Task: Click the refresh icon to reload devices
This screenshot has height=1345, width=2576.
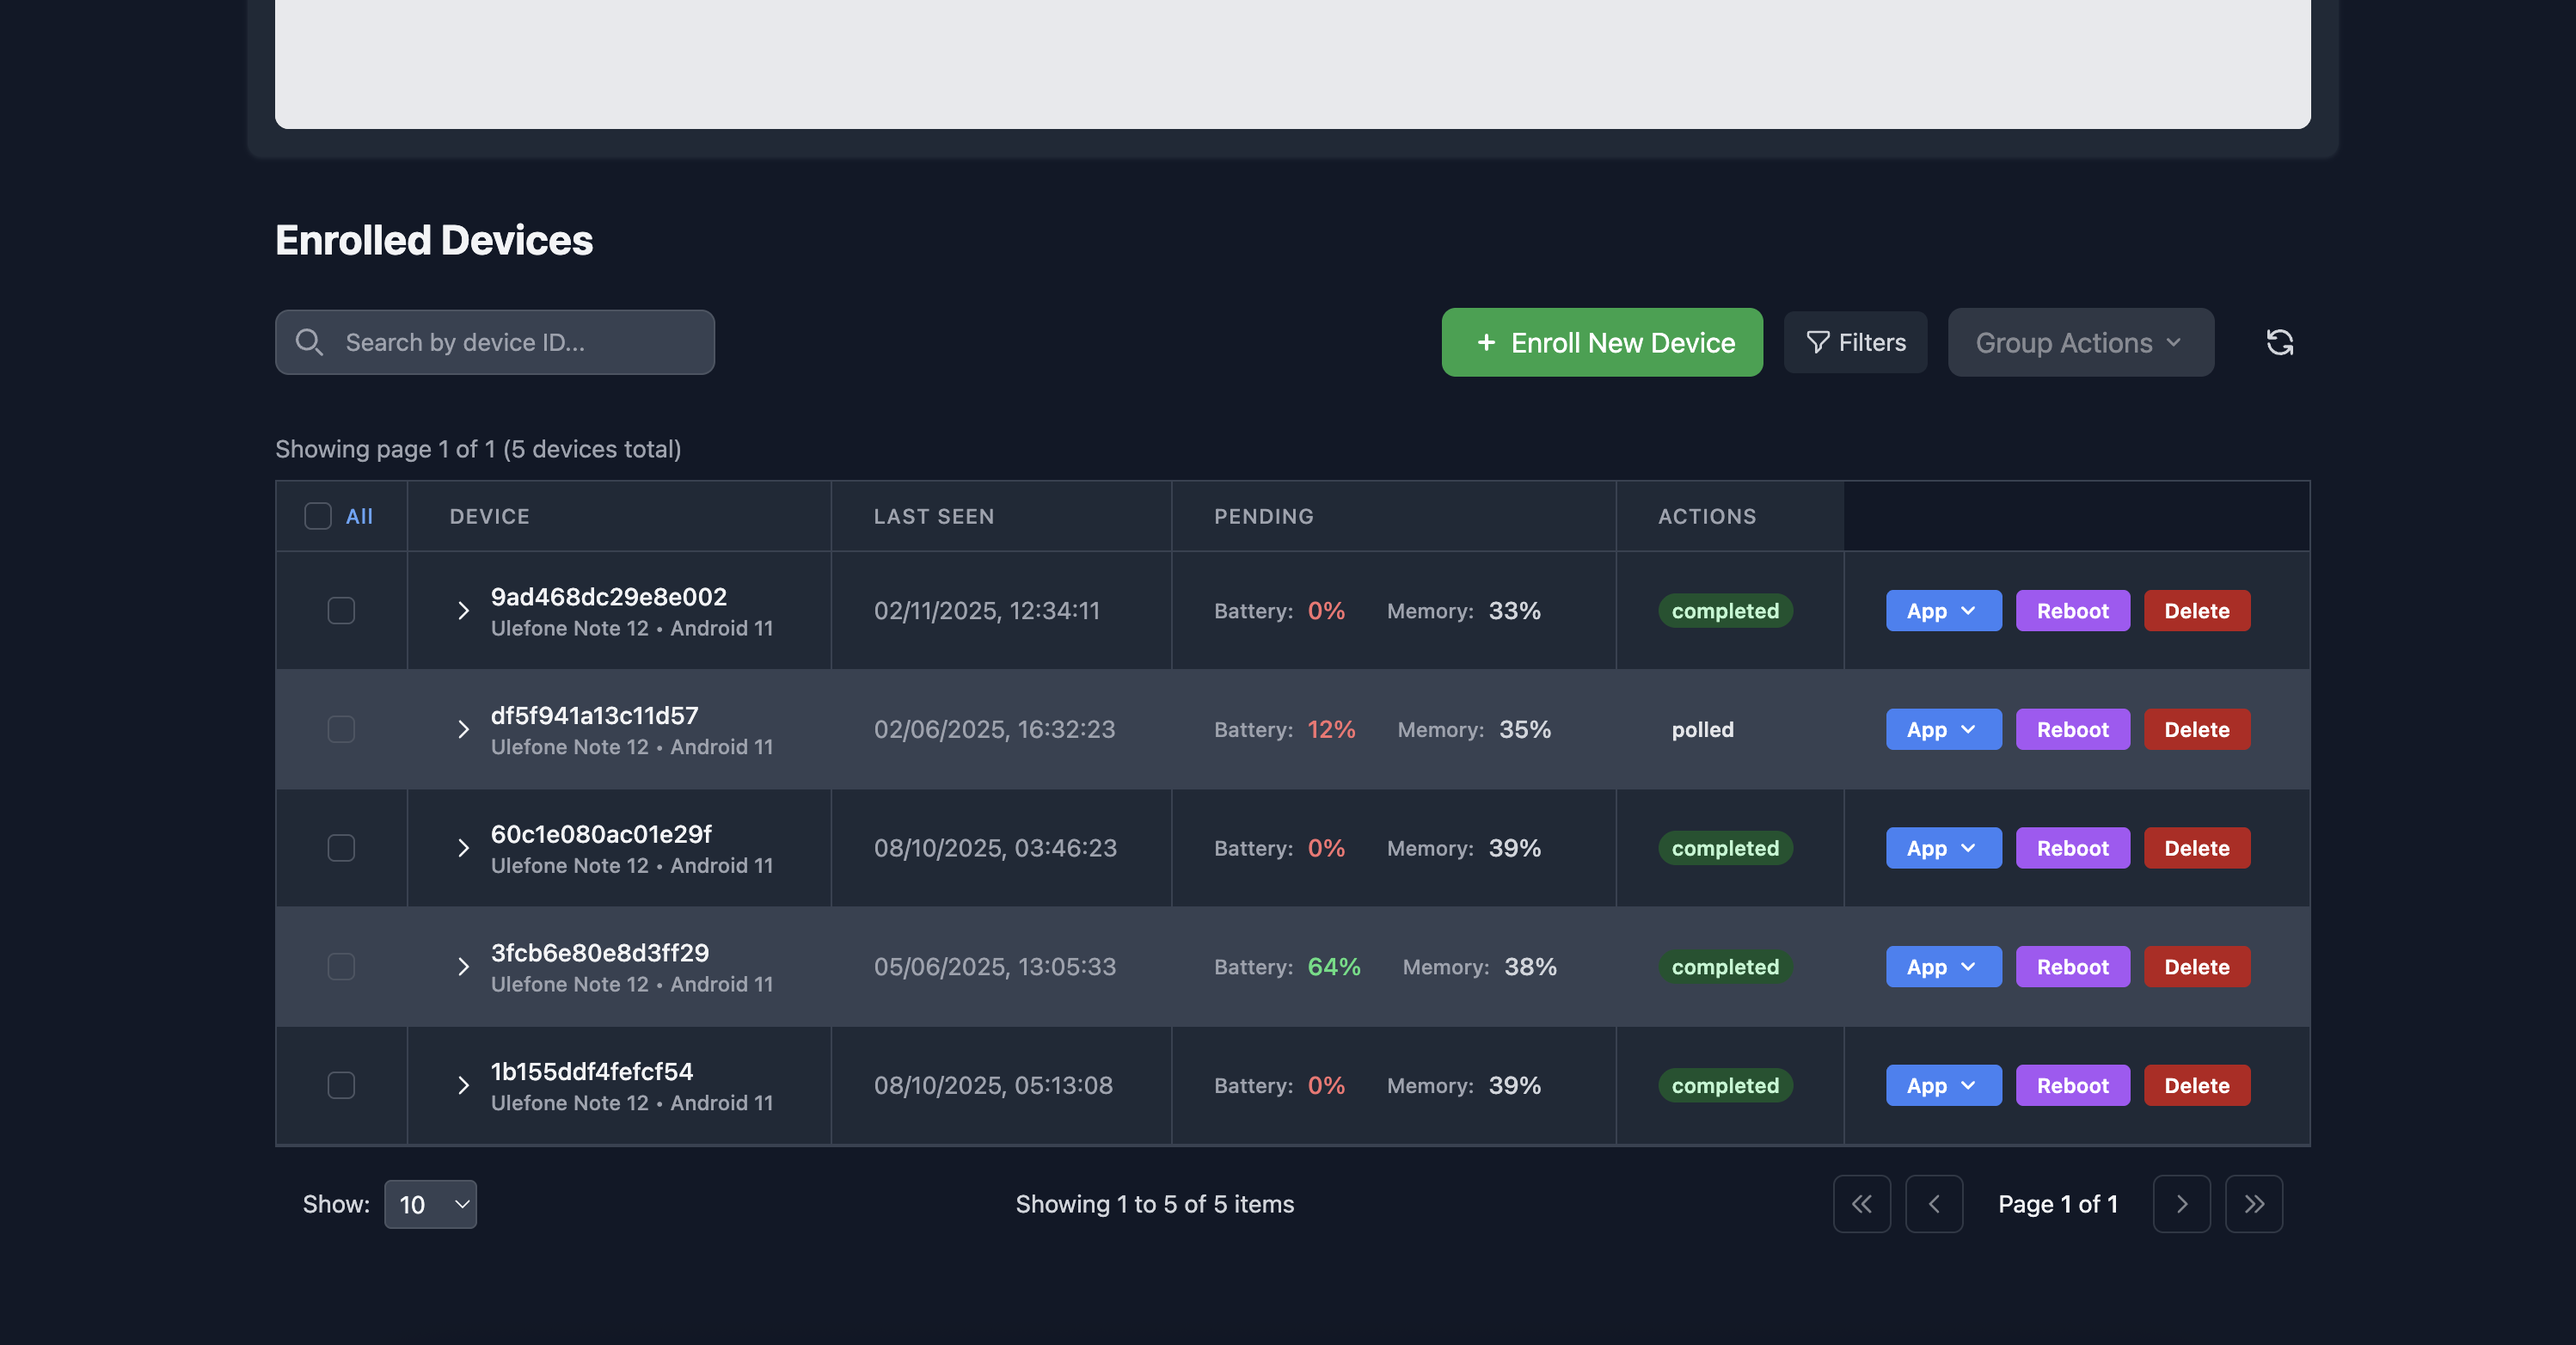Action: pyautogui.click(x=2281, y=342)
